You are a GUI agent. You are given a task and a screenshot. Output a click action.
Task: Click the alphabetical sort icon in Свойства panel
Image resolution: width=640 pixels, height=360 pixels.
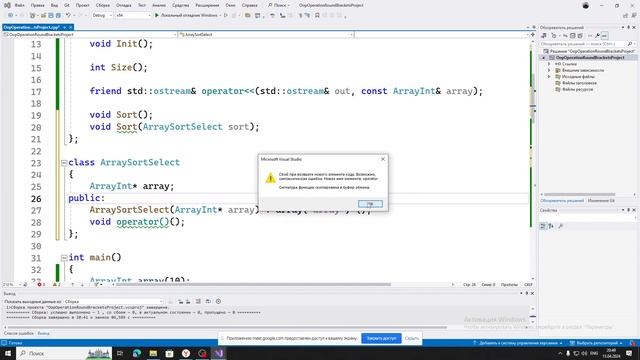(x=551, y=226)
